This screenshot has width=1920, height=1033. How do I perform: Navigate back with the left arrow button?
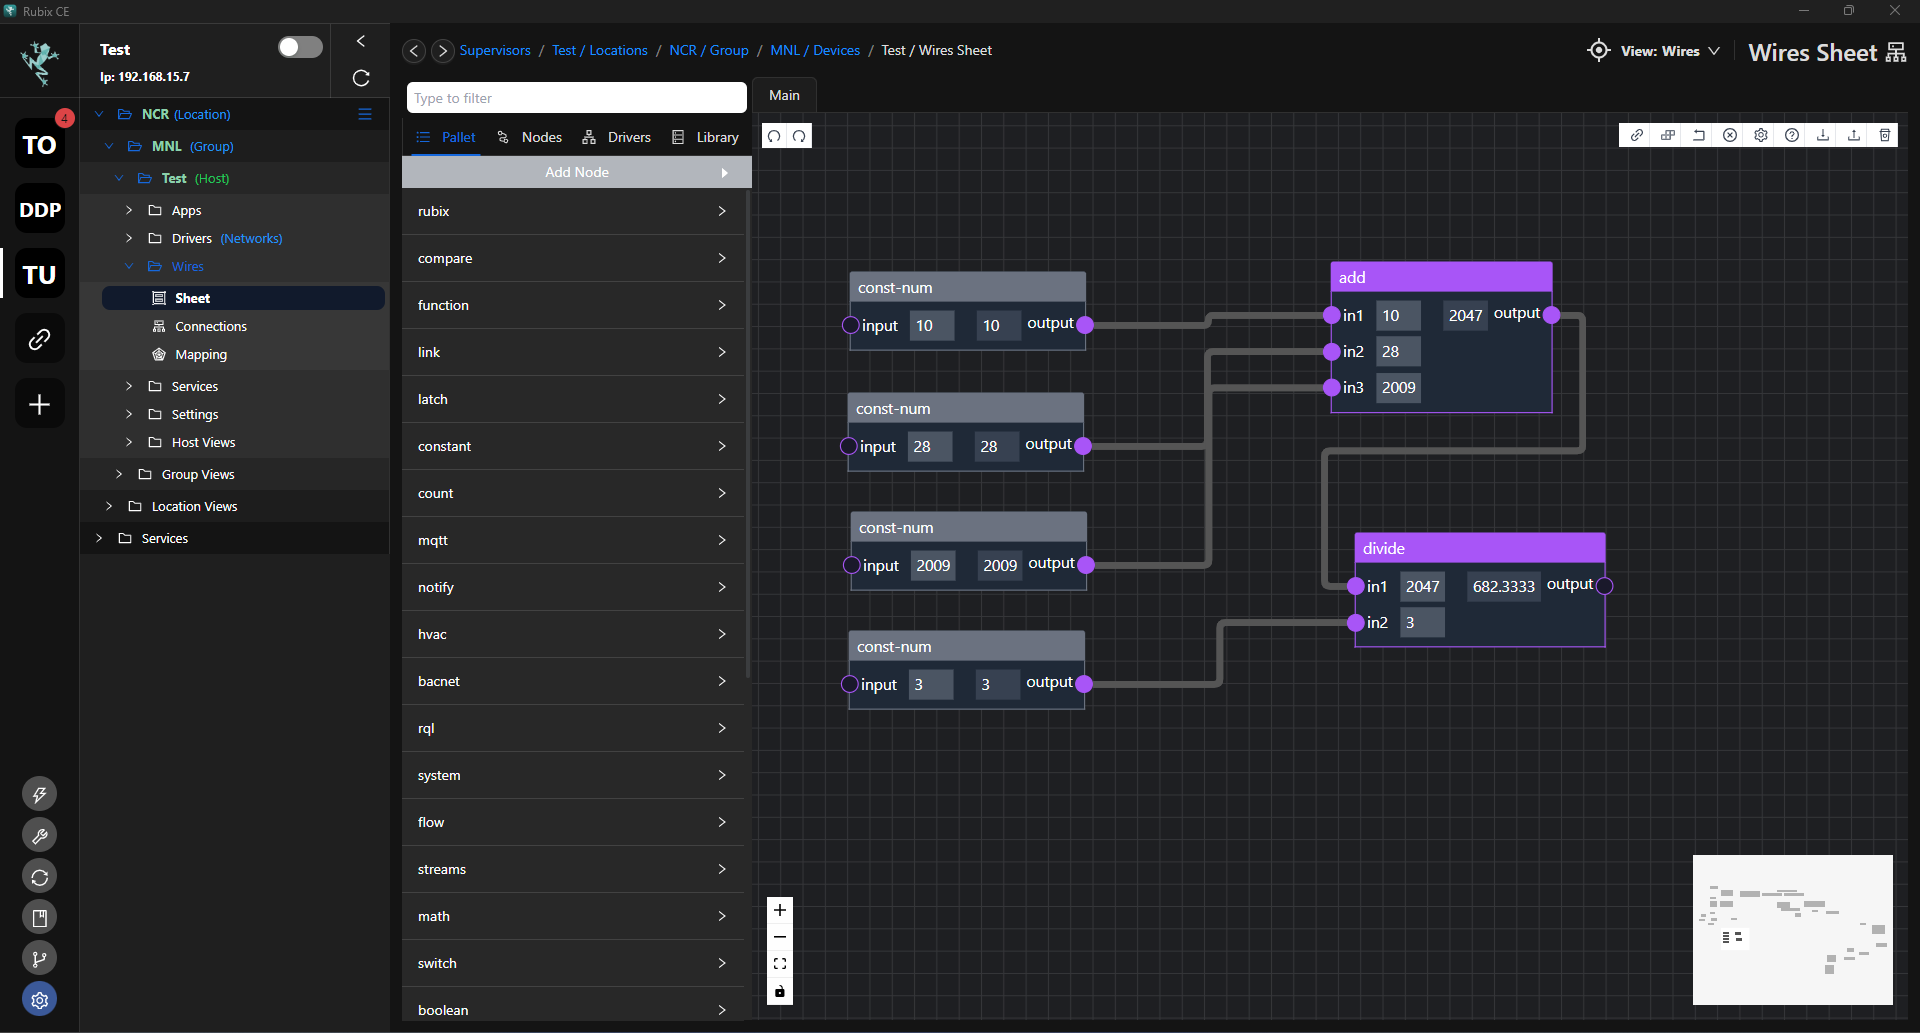point(414,50)
